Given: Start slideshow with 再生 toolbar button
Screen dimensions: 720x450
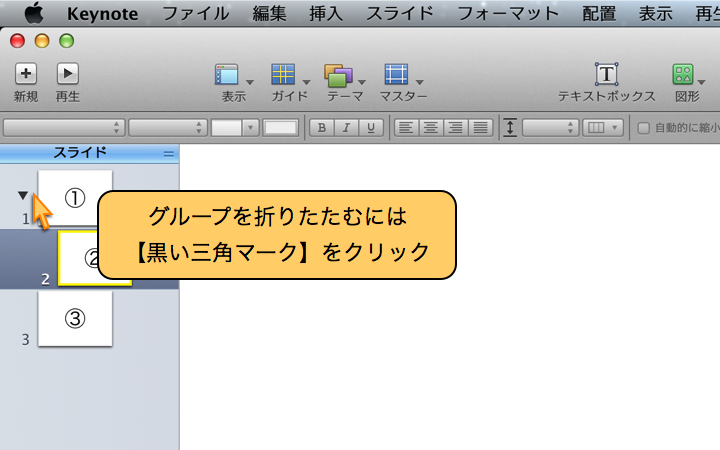Looking at the screenshot, I should pyautogui.click(x=68, y=73).
